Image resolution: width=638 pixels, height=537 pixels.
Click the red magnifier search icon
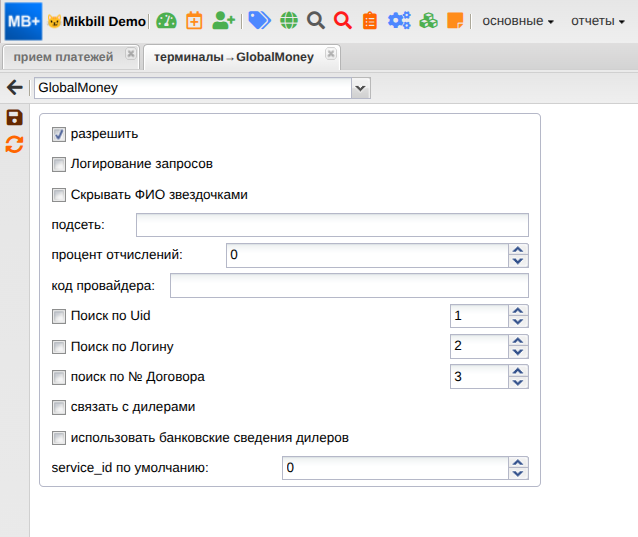pos(343,21)
